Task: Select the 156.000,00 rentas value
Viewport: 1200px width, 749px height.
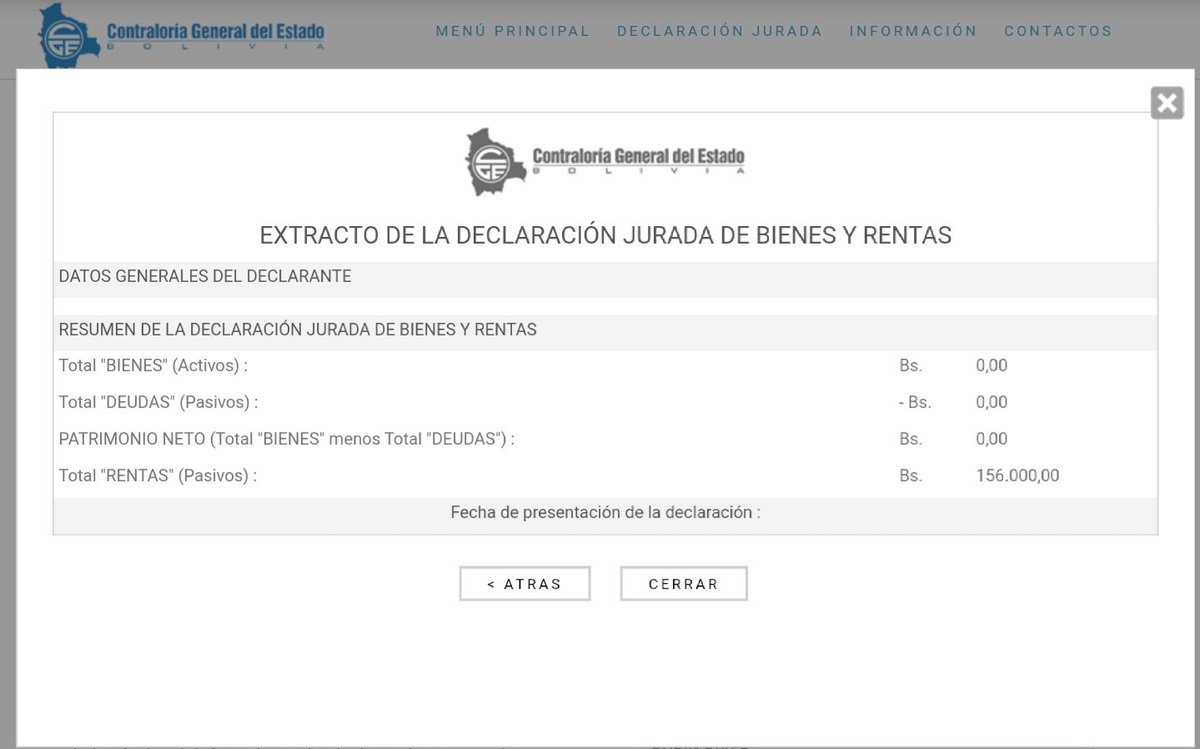Action: click(1017, 475)
